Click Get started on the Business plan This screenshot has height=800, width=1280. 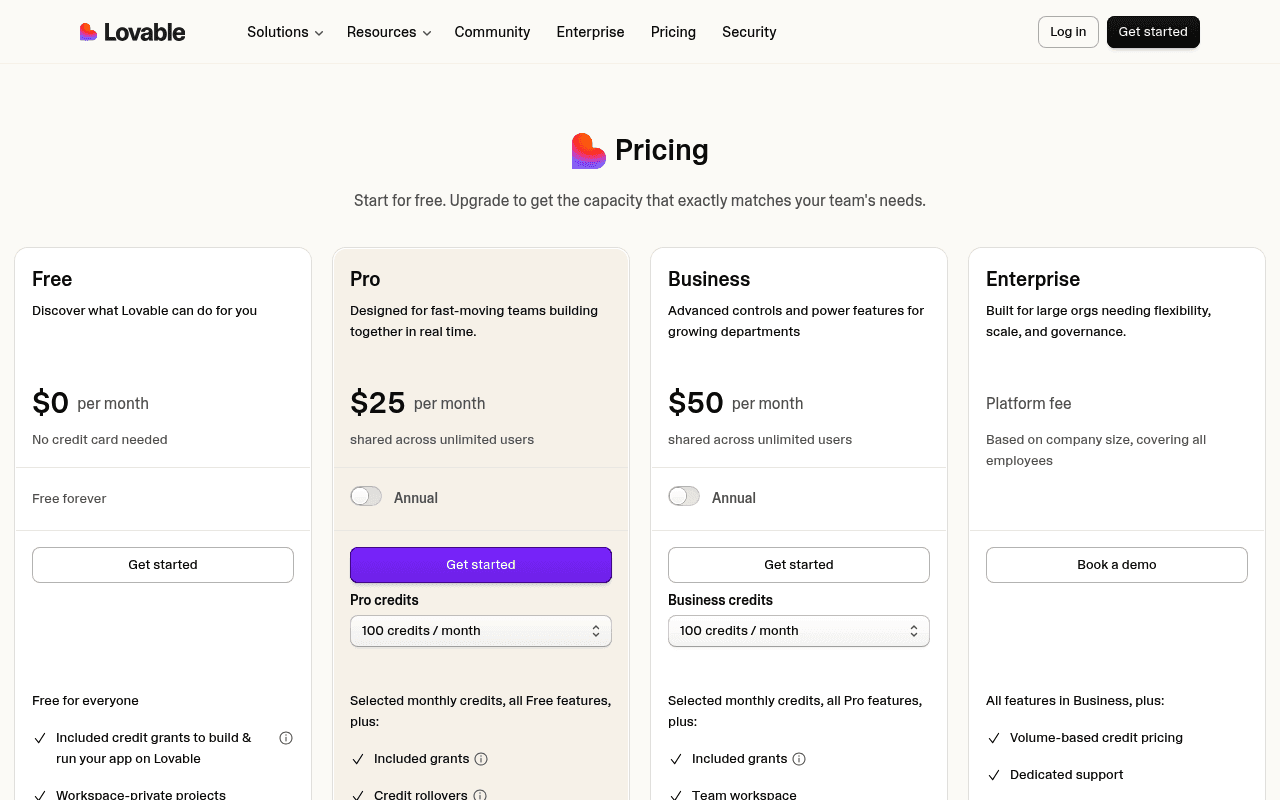(x=799, y=565)
